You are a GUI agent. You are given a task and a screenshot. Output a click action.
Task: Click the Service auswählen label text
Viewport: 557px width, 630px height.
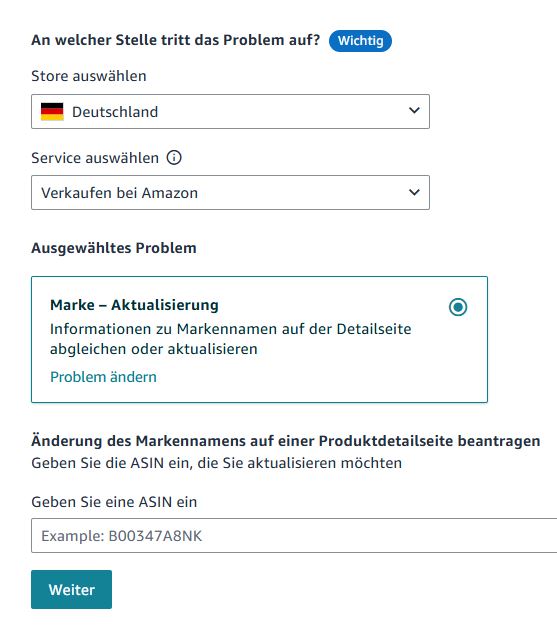click(x=95, y=158)
